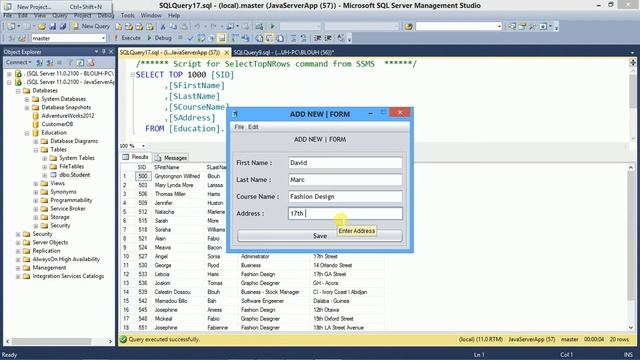Click Find in Files icon
This screenshot has width=640, height=360.
(x=409, y=27)
